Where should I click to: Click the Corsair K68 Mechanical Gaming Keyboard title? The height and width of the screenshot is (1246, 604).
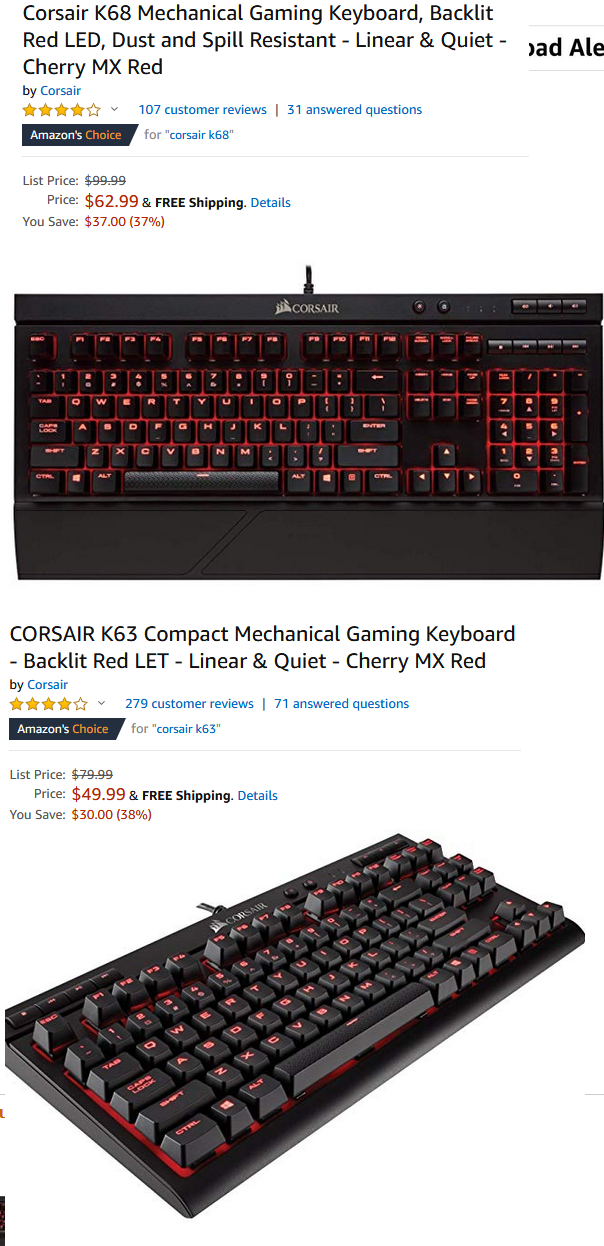(265, 41)
